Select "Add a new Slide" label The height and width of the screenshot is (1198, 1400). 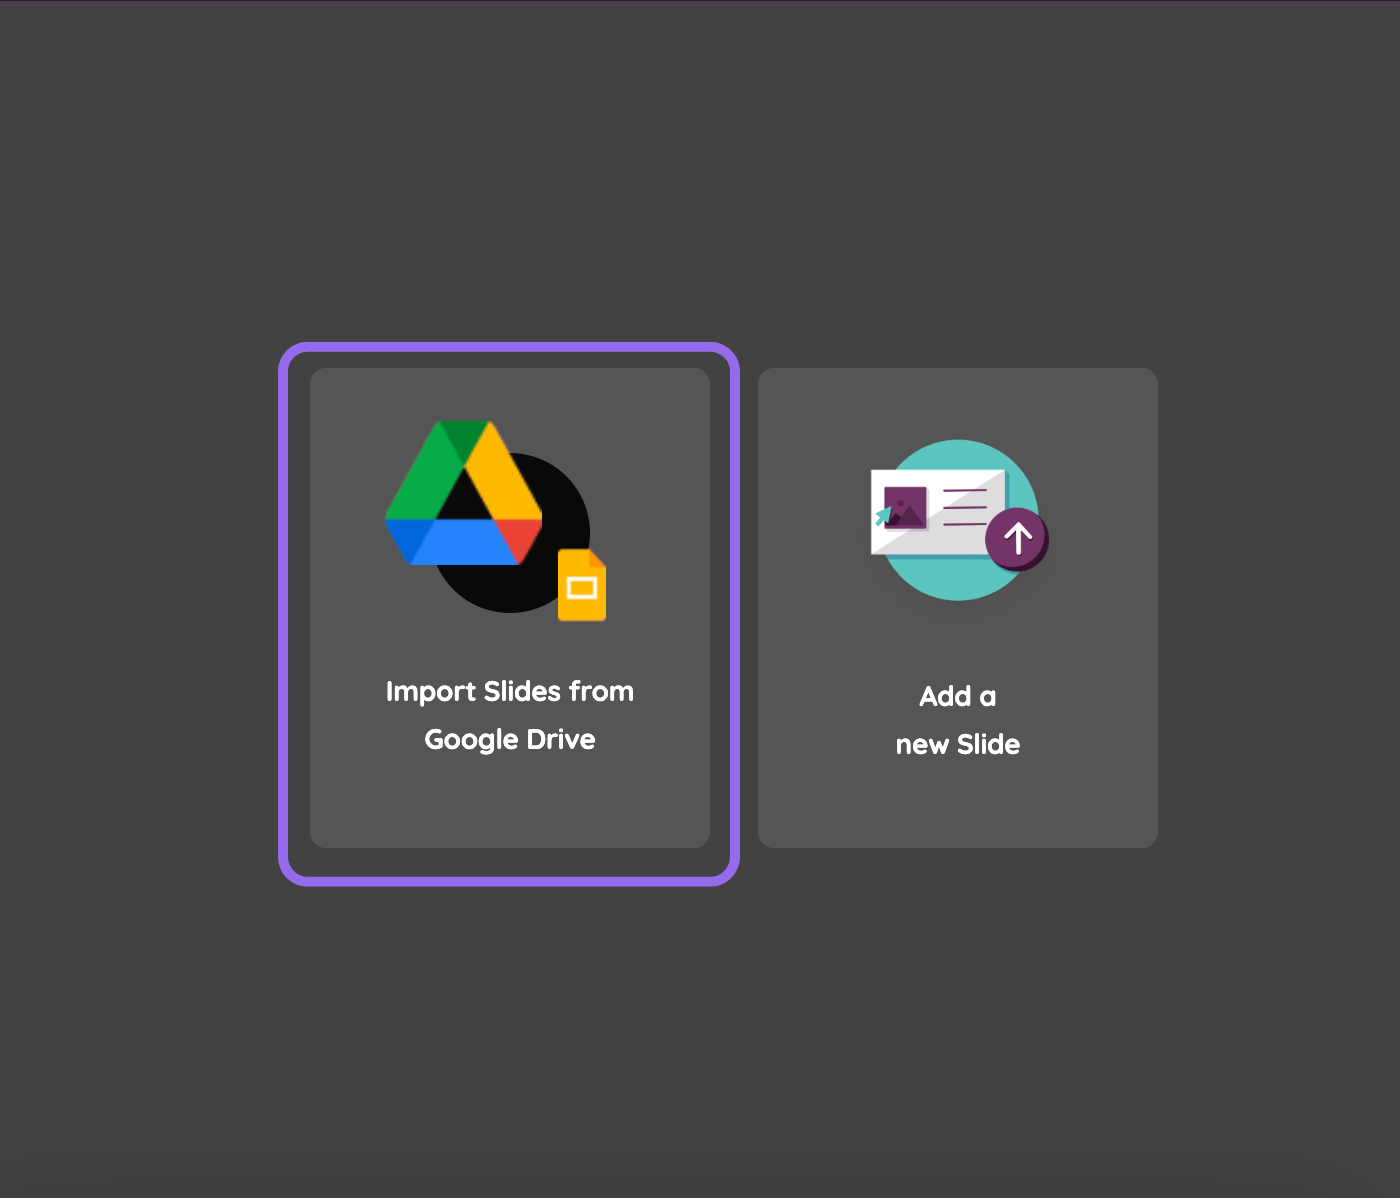click(958, 720)
